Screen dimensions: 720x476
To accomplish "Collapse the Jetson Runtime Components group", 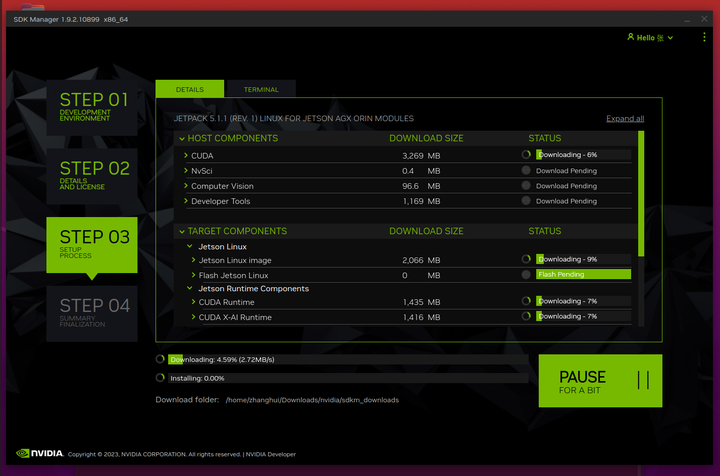I will [190, 288].
